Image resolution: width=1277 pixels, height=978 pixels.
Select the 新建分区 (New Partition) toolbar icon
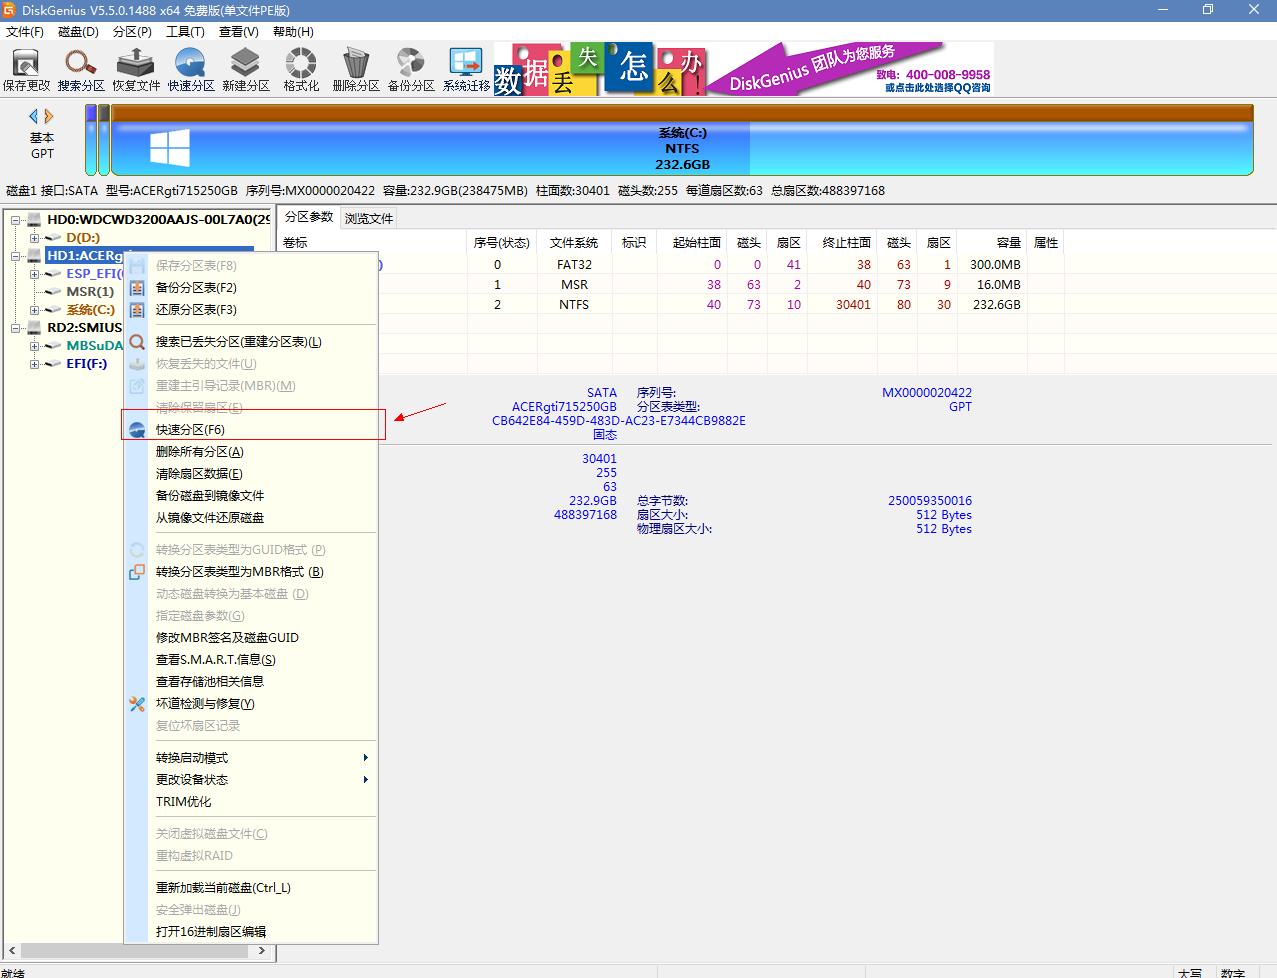(x=246, y=69)
